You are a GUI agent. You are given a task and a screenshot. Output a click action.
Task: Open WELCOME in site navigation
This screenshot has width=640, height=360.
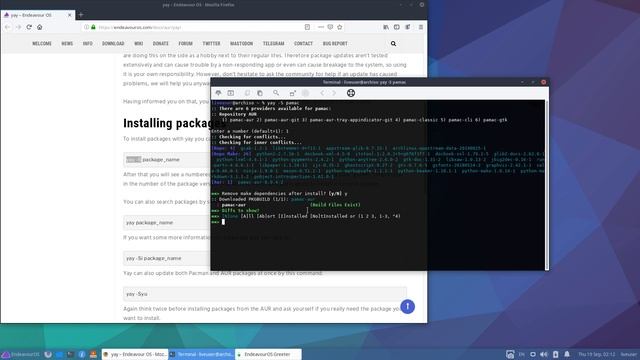coord(42,43)
